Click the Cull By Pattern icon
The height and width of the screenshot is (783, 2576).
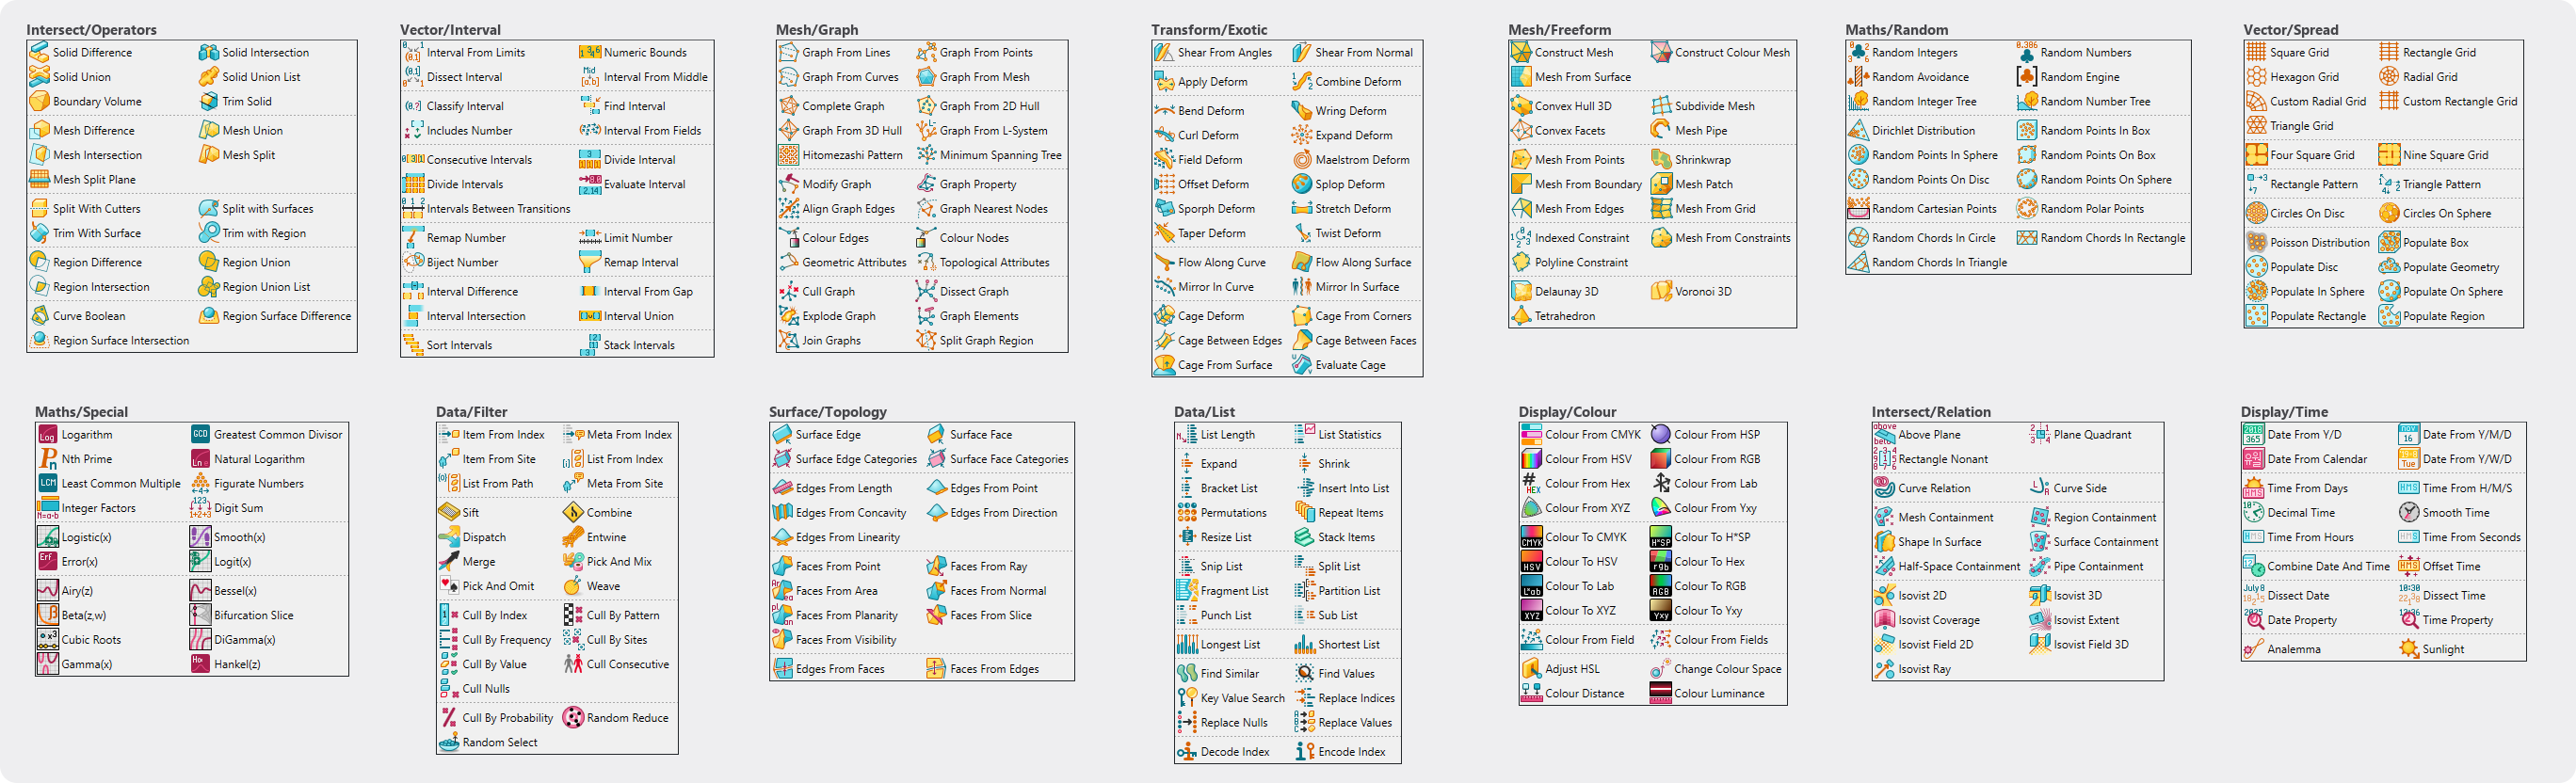[x=573, y=615]
